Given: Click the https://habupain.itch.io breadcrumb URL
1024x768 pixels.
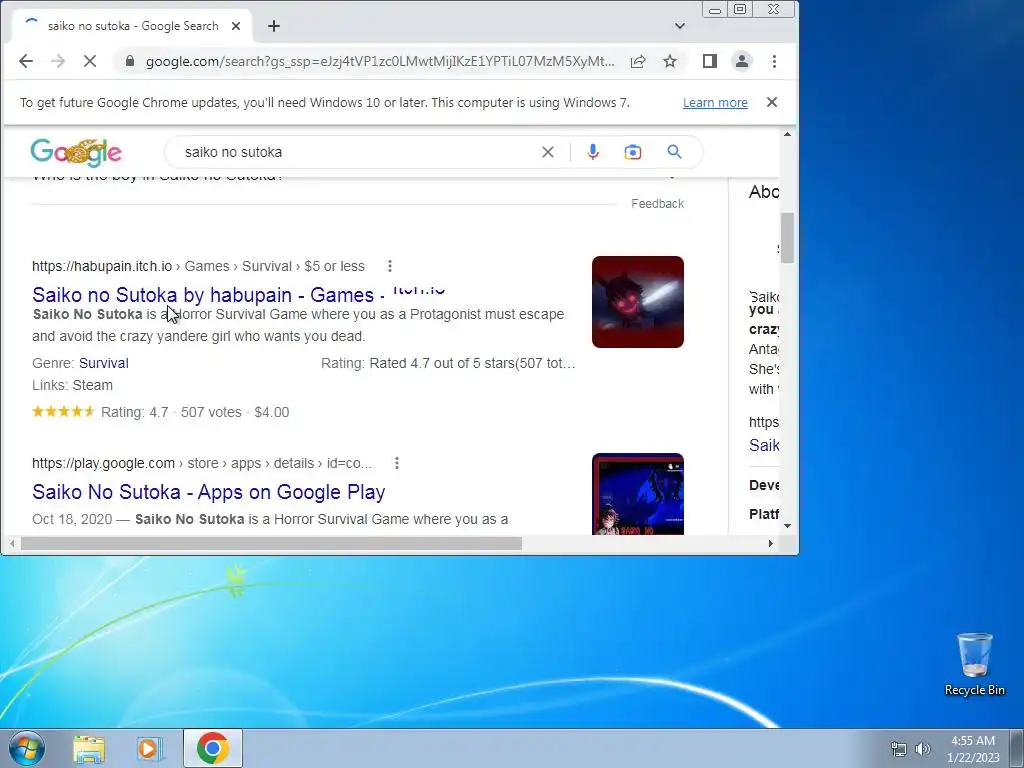Looking at the screenshot, I should point(102,266).
